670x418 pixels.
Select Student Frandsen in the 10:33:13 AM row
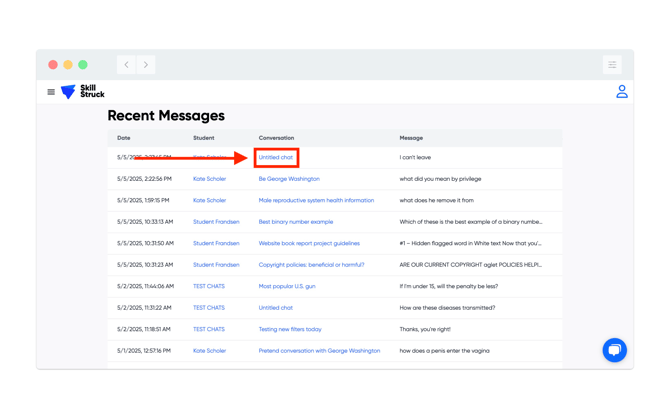pos(216,222)
